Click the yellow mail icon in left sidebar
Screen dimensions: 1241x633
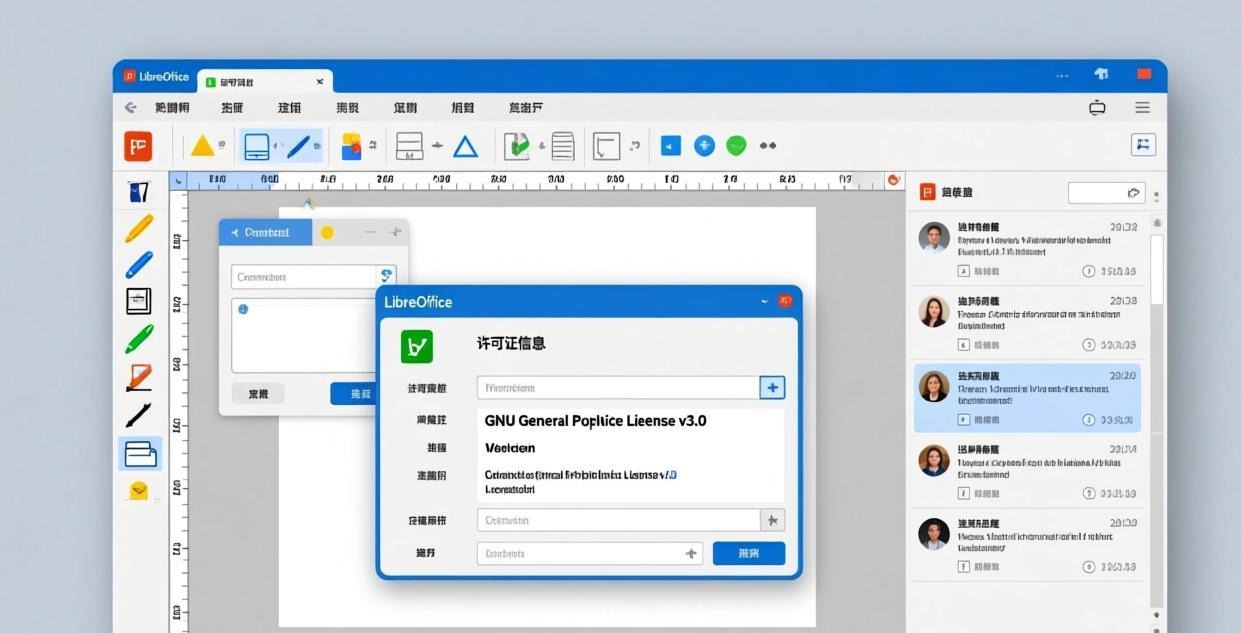(139, 491)
